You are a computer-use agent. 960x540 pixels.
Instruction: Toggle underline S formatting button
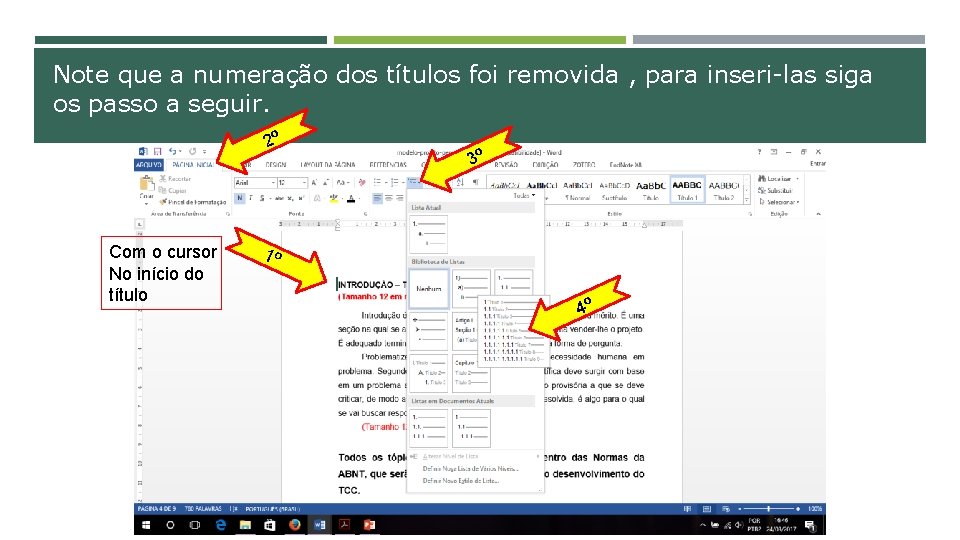pos(262,198)
